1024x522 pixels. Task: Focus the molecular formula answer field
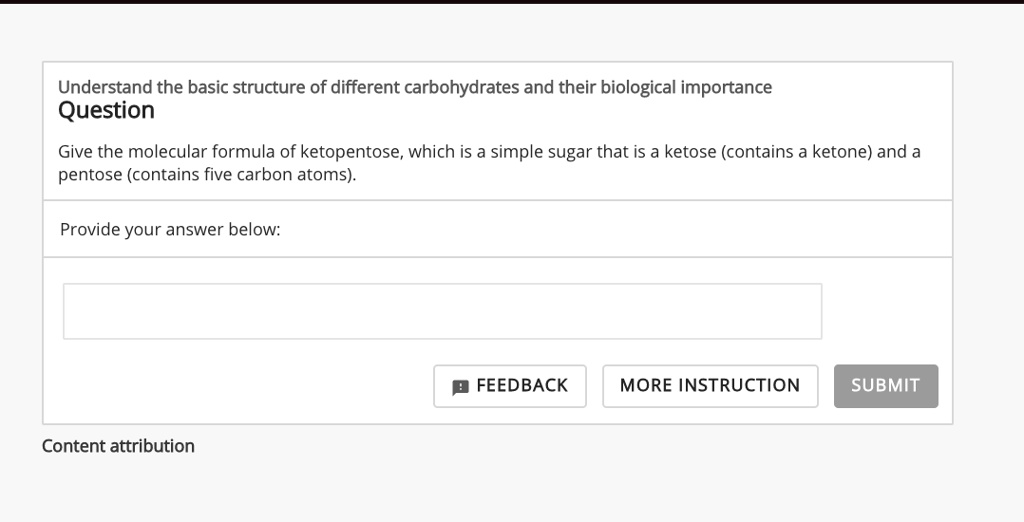pos(442,311)
